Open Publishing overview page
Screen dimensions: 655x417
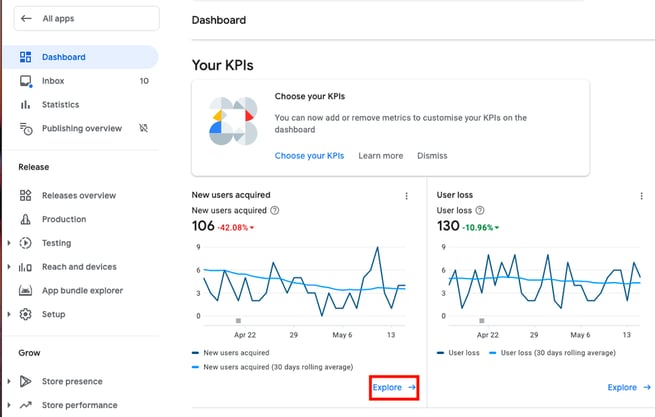[81, 129]
